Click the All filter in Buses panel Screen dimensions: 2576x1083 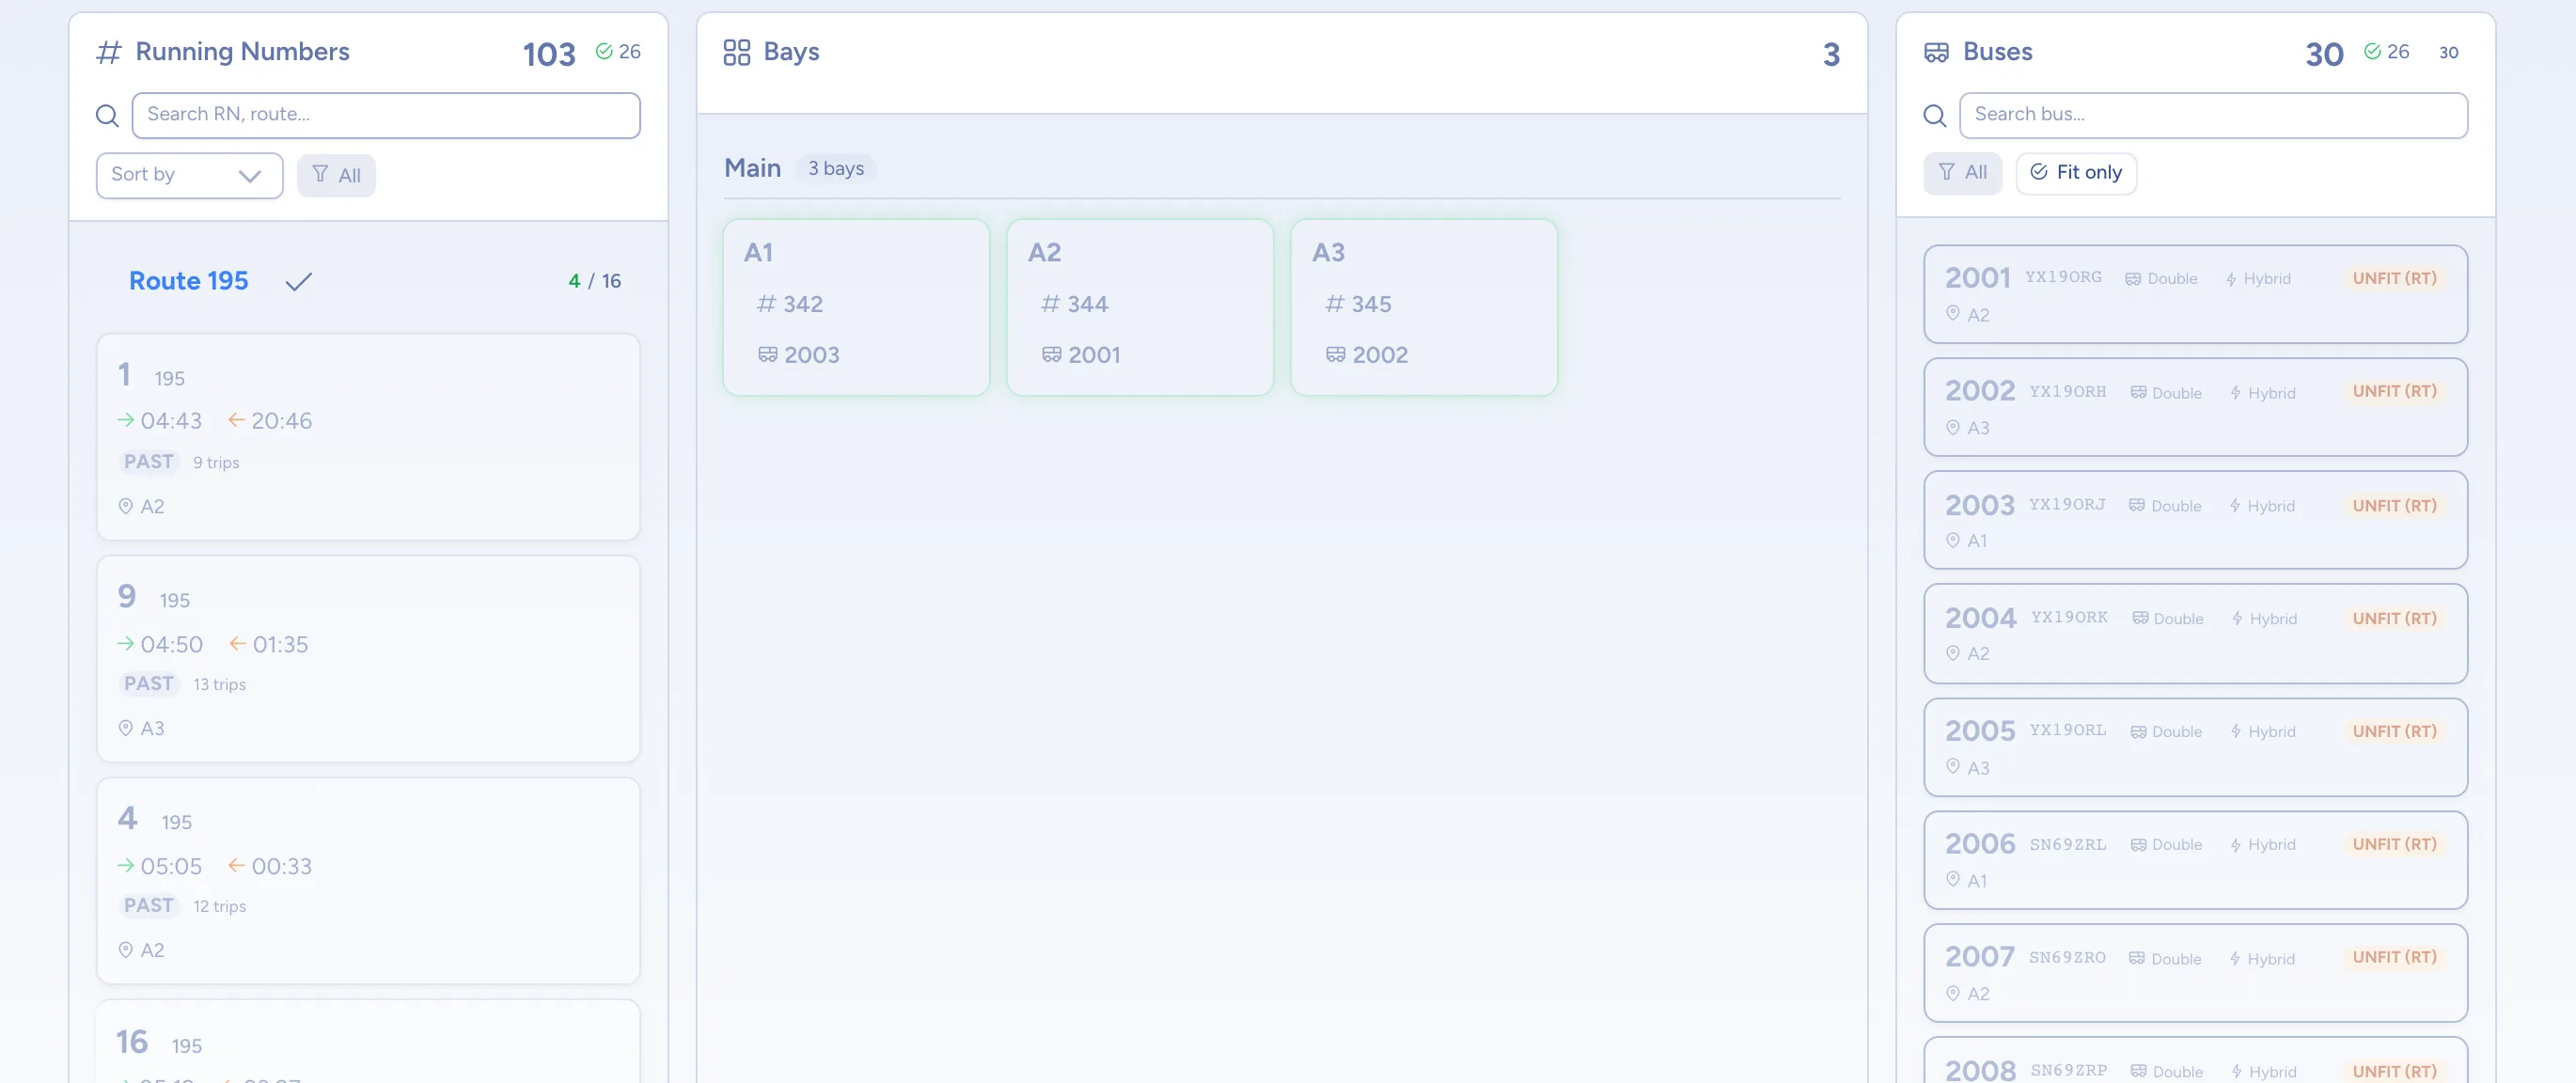(x=1962, y=173)
